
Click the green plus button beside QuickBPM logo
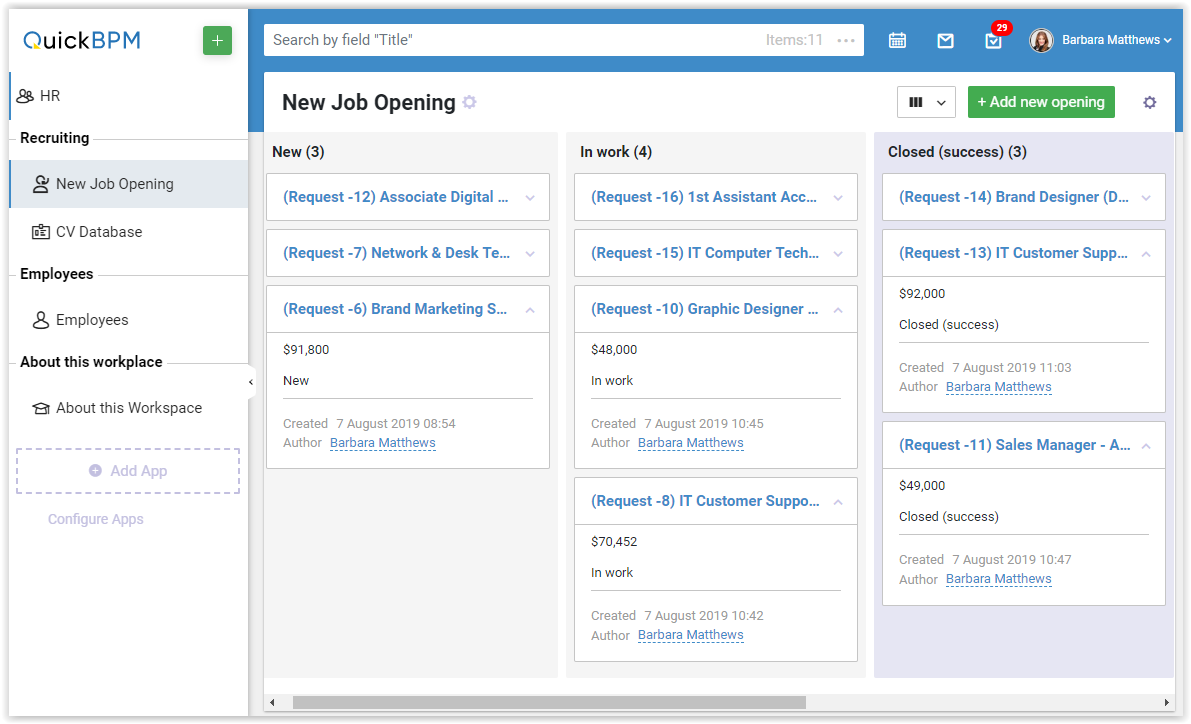point(217,41)
